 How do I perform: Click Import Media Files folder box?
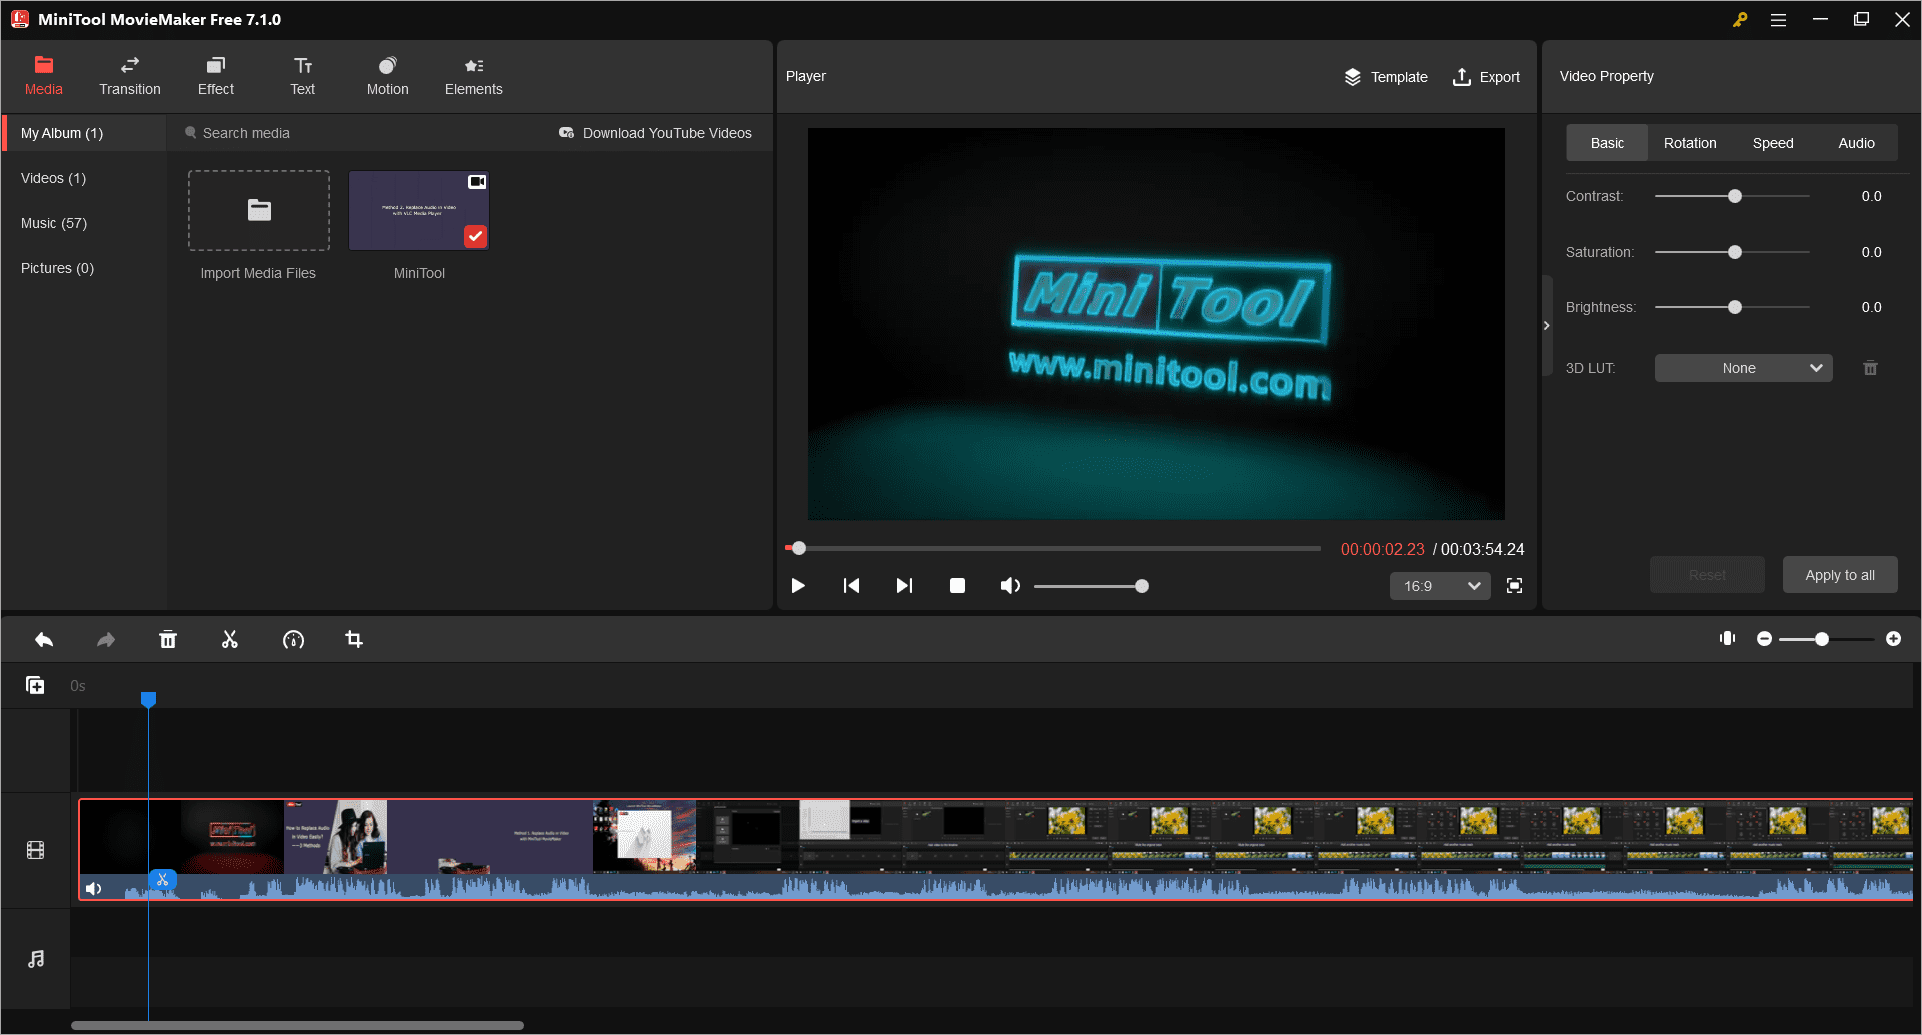[259, 210]
